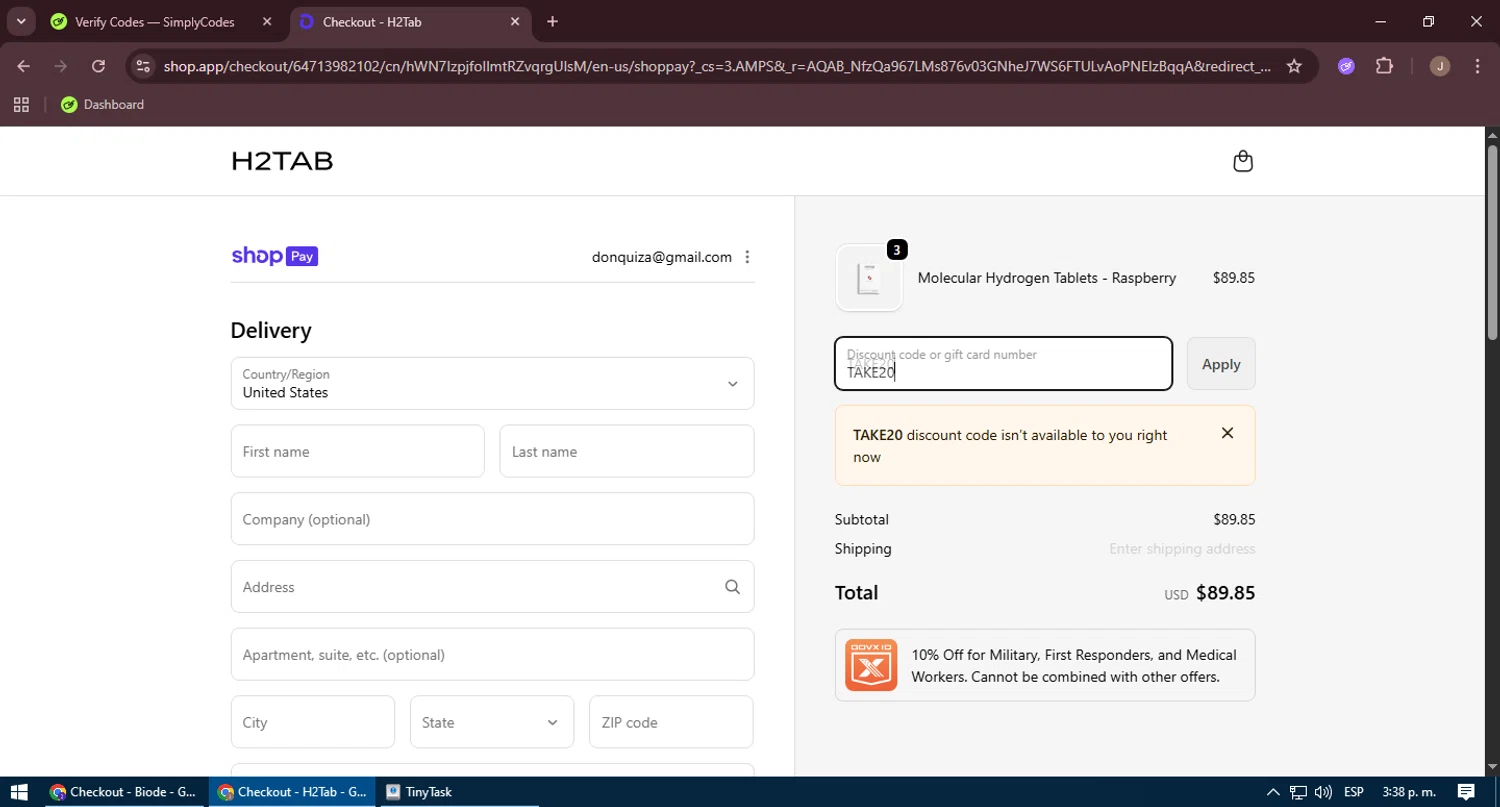Click the City field
Viewport: 1500px width, 807px height.
pyautogui.click(x=313, y=722)
